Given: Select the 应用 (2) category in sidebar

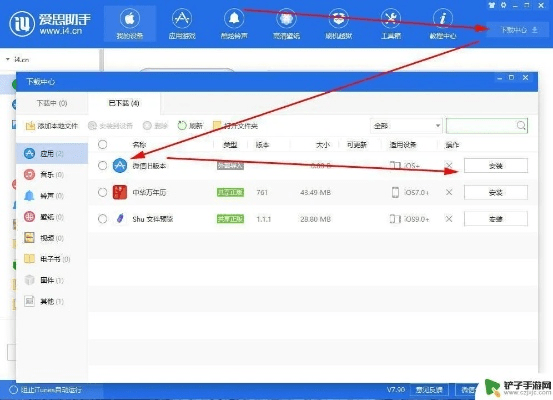Looking at the screenshot, I should pos(52,153).
